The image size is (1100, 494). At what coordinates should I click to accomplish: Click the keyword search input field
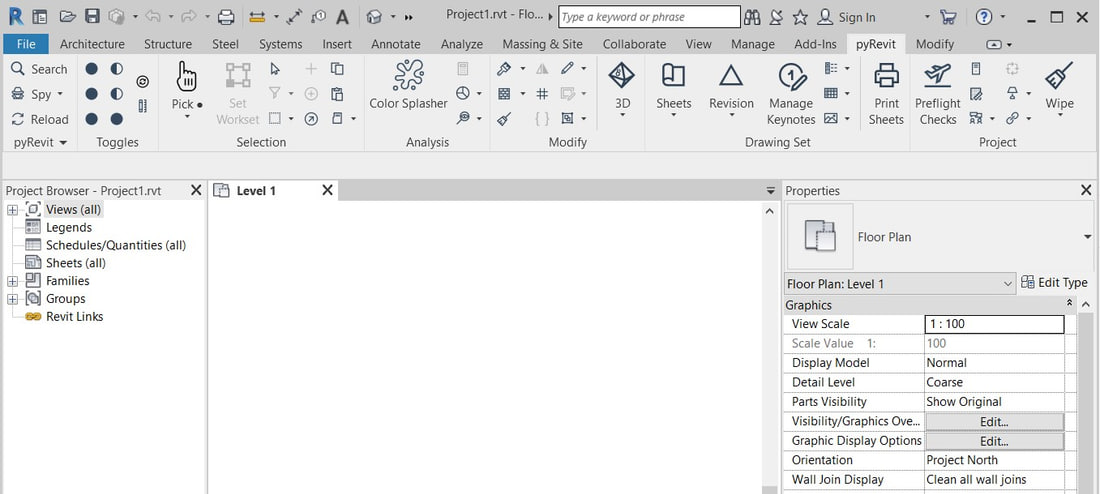(649, 17)
